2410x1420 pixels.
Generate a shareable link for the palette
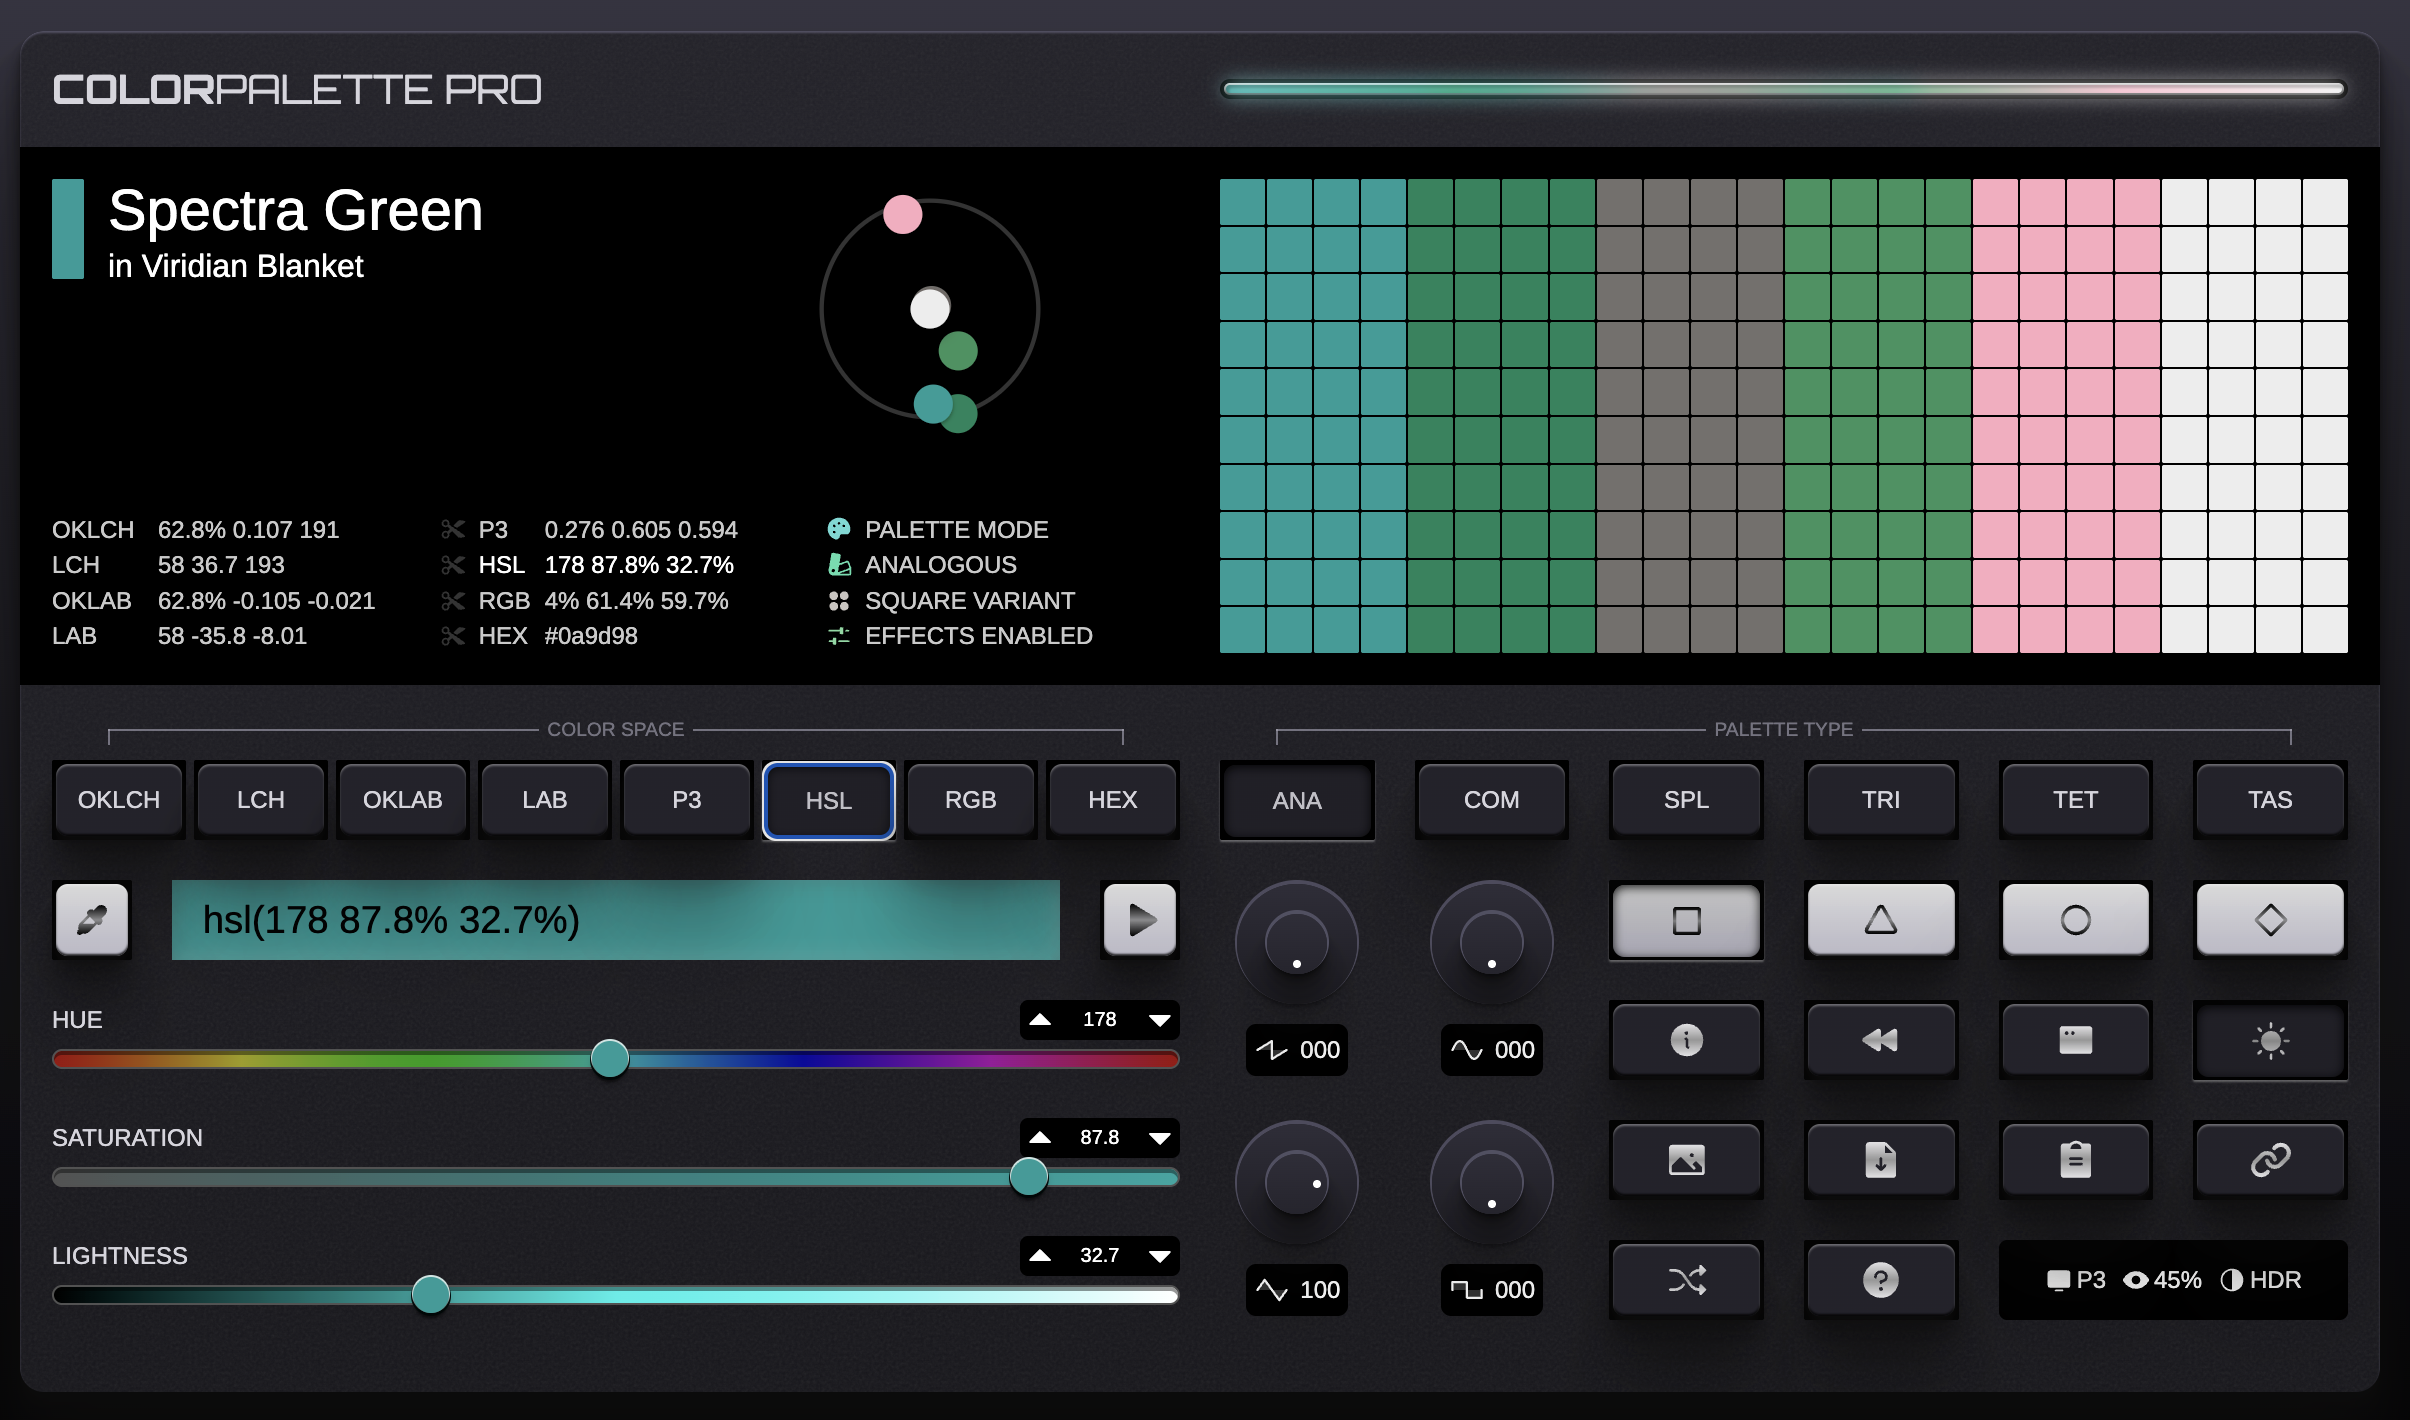2267,1160
